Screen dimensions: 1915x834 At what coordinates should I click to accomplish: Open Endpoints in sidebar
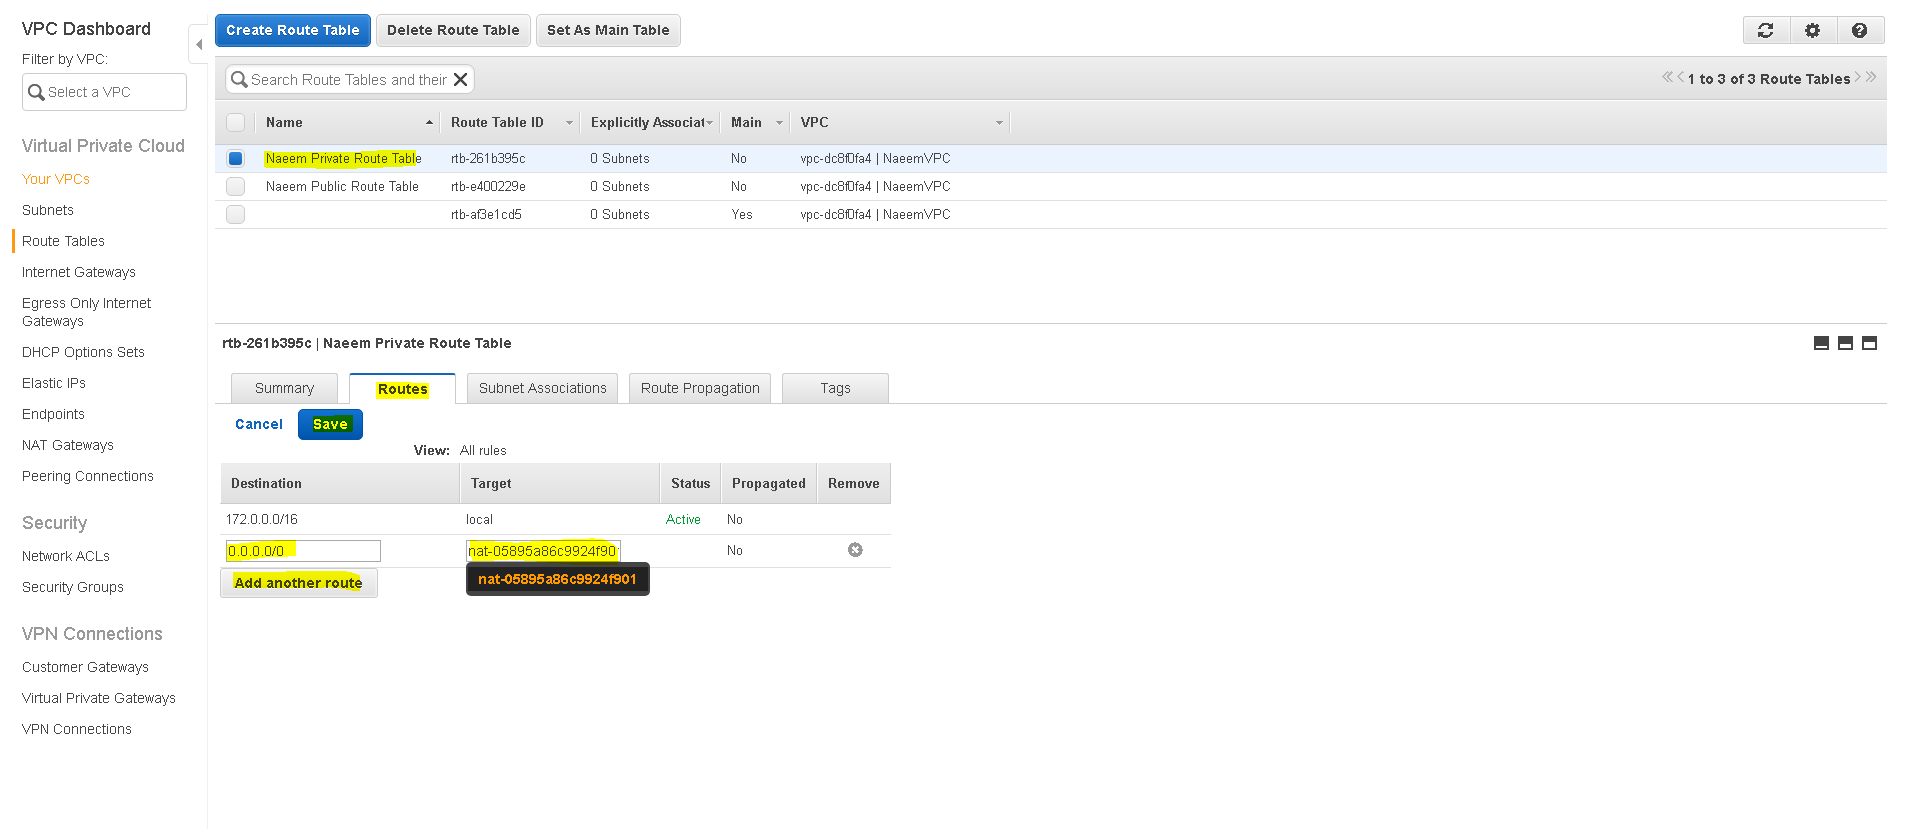tap(53, 414)
